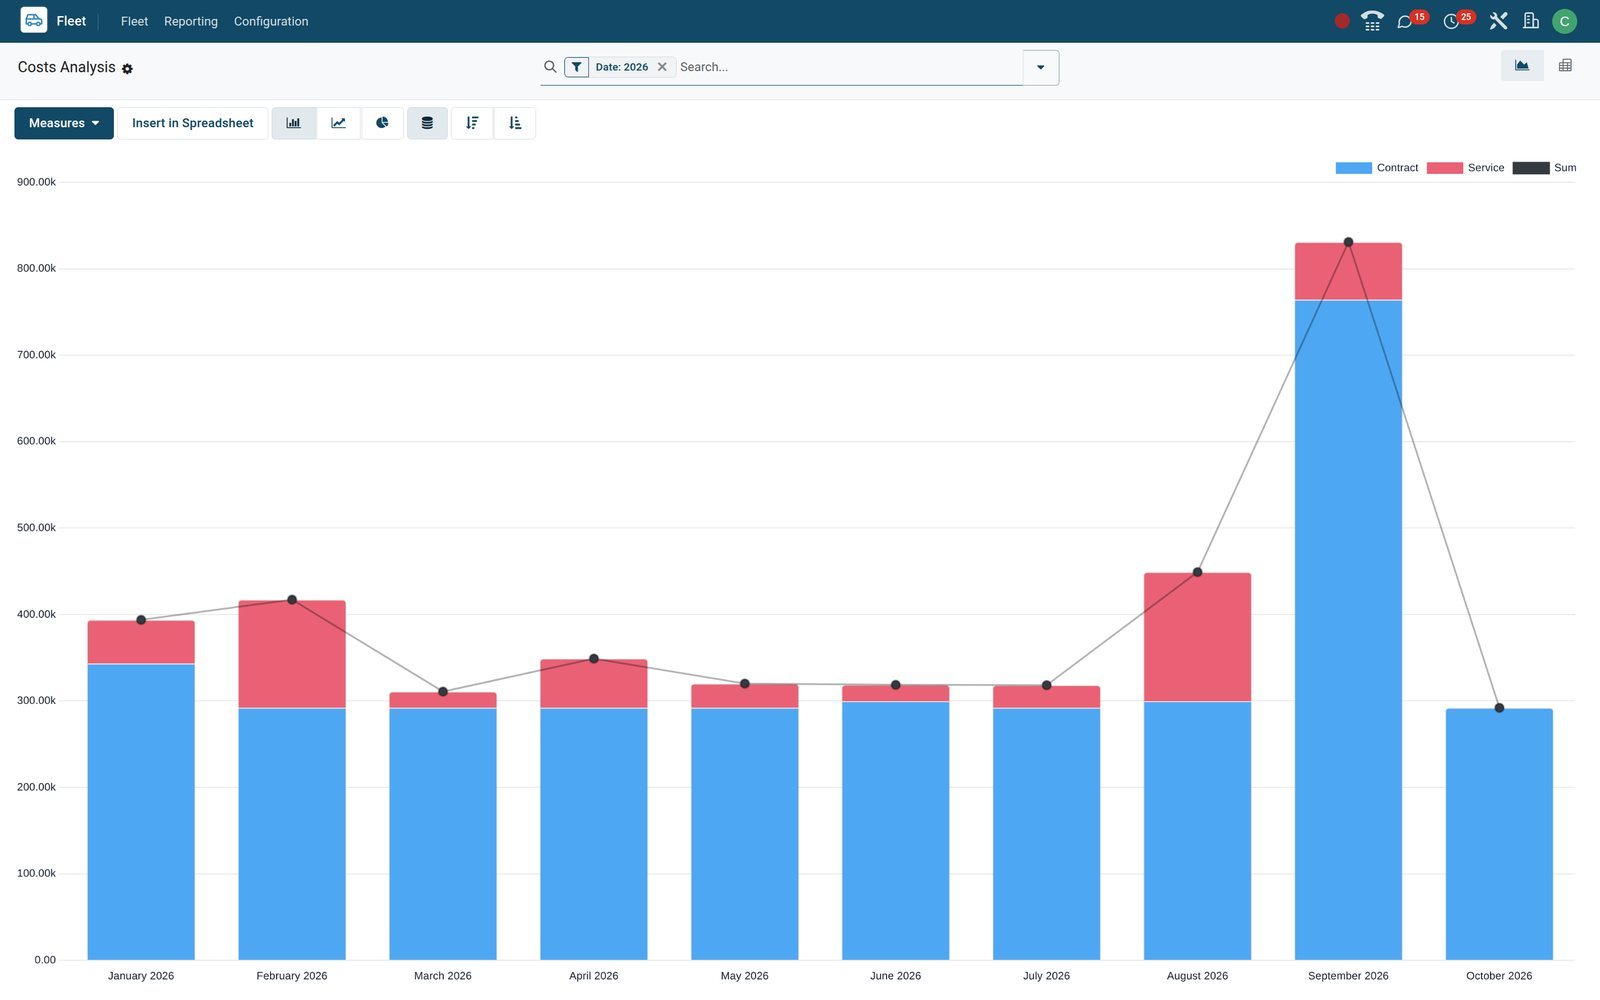Click Insert in Spreadsheet button
Screen dimensions: 1600x1000
(193, 123)
